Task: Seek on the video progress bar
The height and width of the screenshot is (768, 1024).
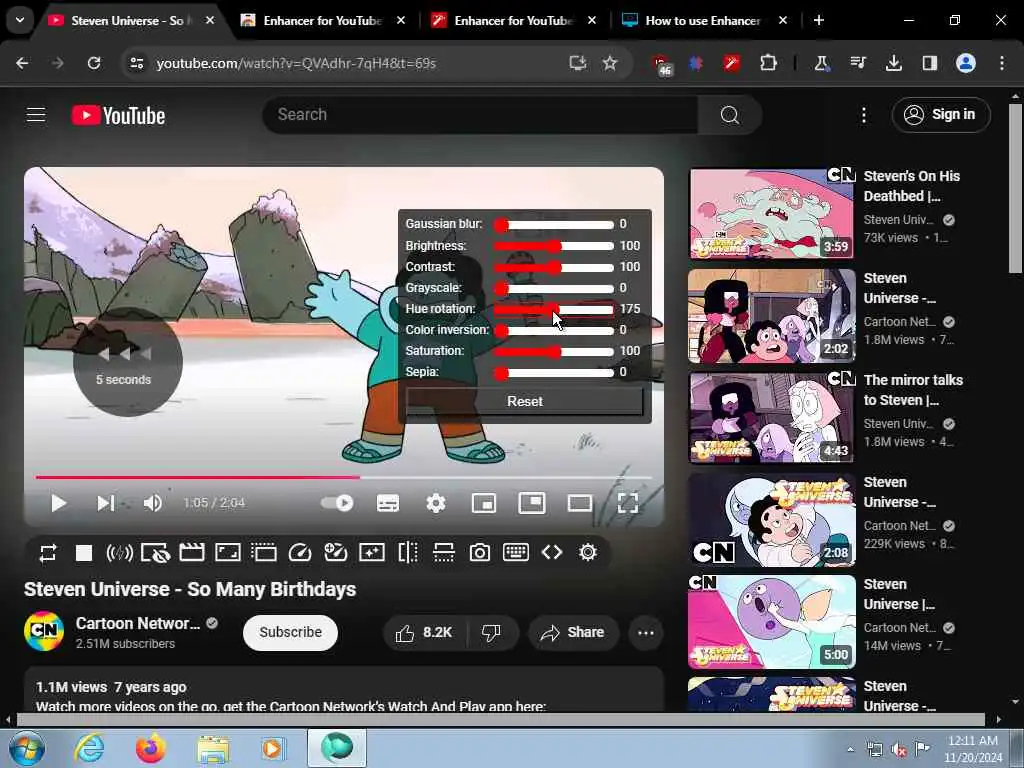Action: 344,477
